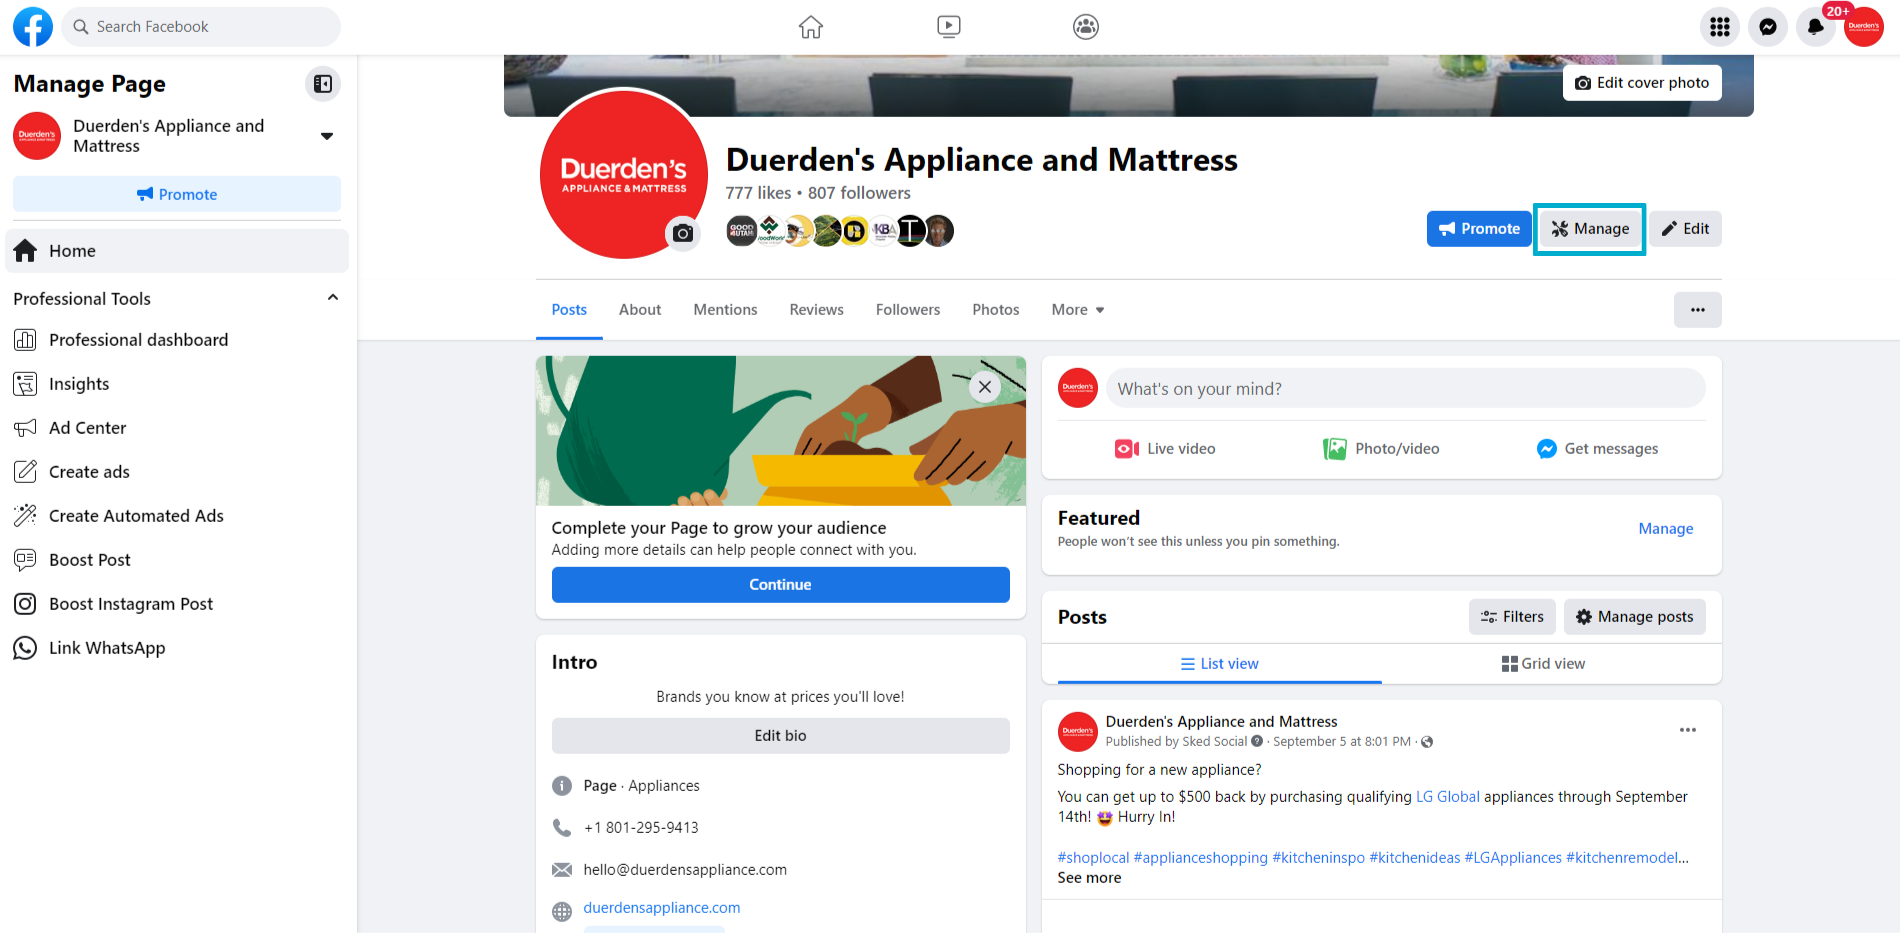This screenshot has width=1900, height=933.
Task: Select Grid view for posts
Action: coord(1544,664)
